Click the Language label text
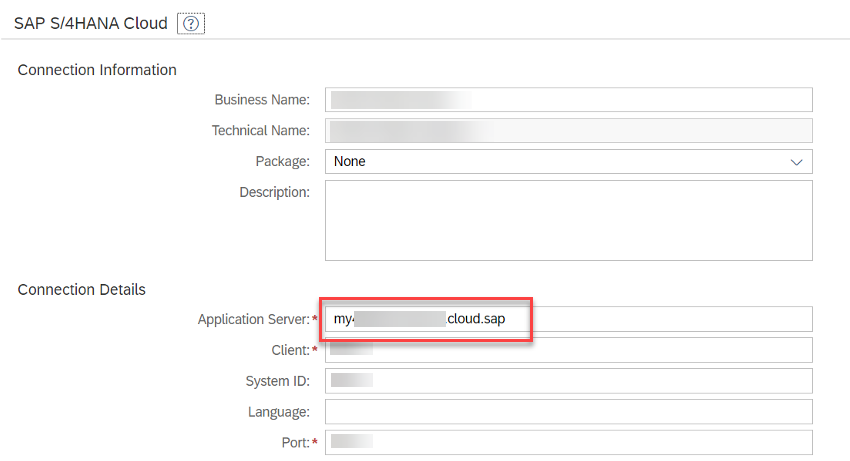 279,412
